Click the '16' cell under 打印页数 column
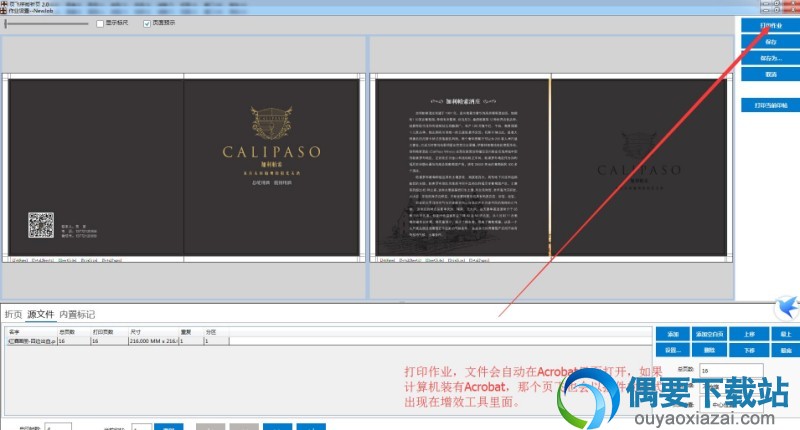The width and height of the screenshot is (800, 430). (x=109, y=341)
